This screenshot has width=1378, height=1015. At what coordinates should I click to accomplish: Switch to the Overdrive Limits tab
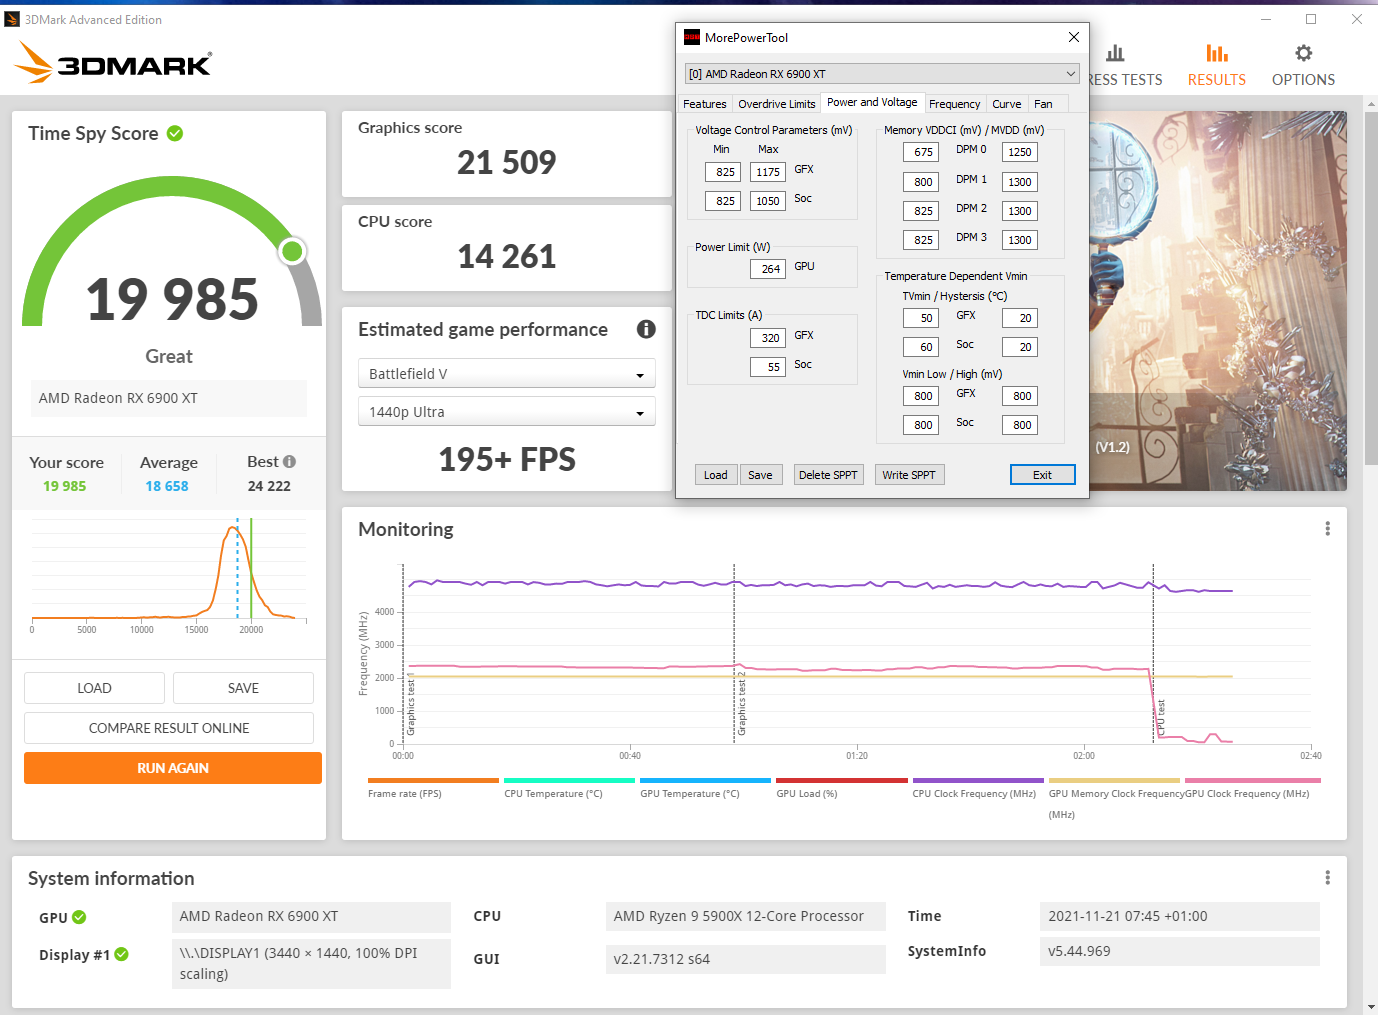pos(777,104)
